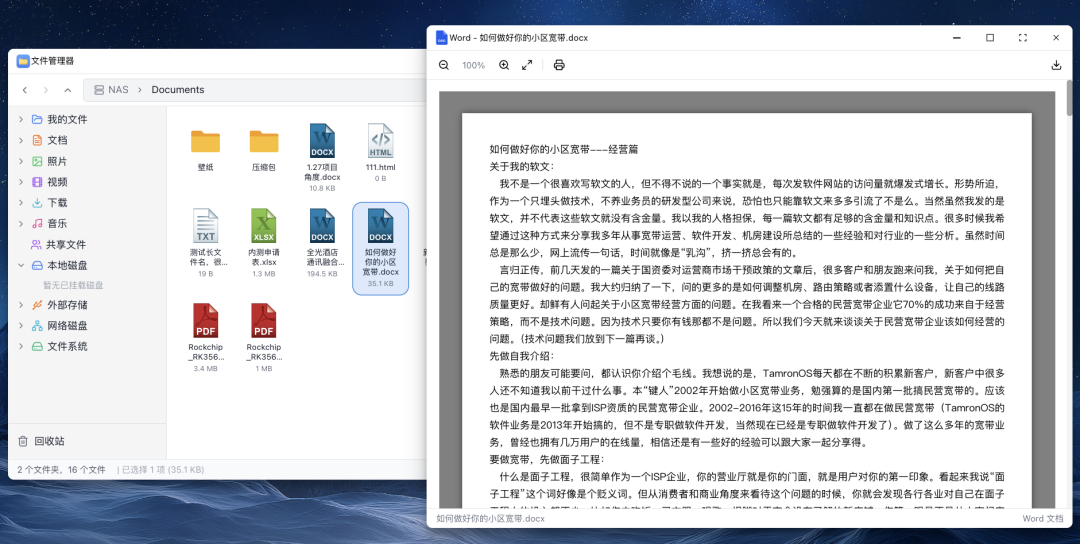Download the document with the download icon
This screenshot has height=544, width=1080.
1056,65
